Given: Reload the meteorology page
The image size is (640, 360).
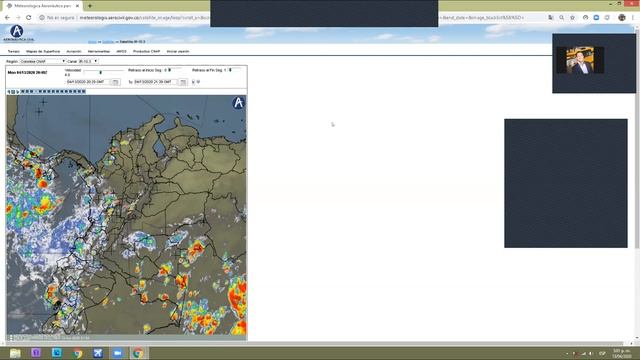Looking at the screenshot, I should [x=29, y=18].
